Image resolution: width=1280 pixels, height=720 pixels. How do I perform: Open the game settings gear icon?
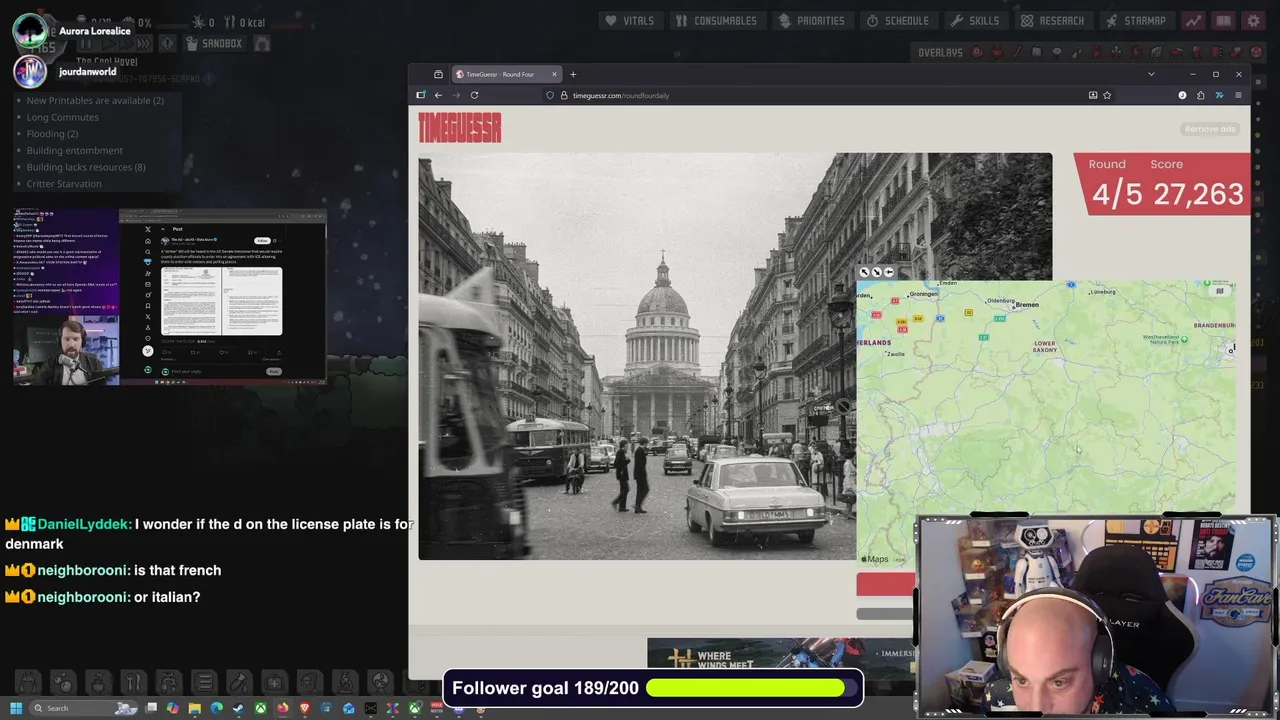point(1254,20)
